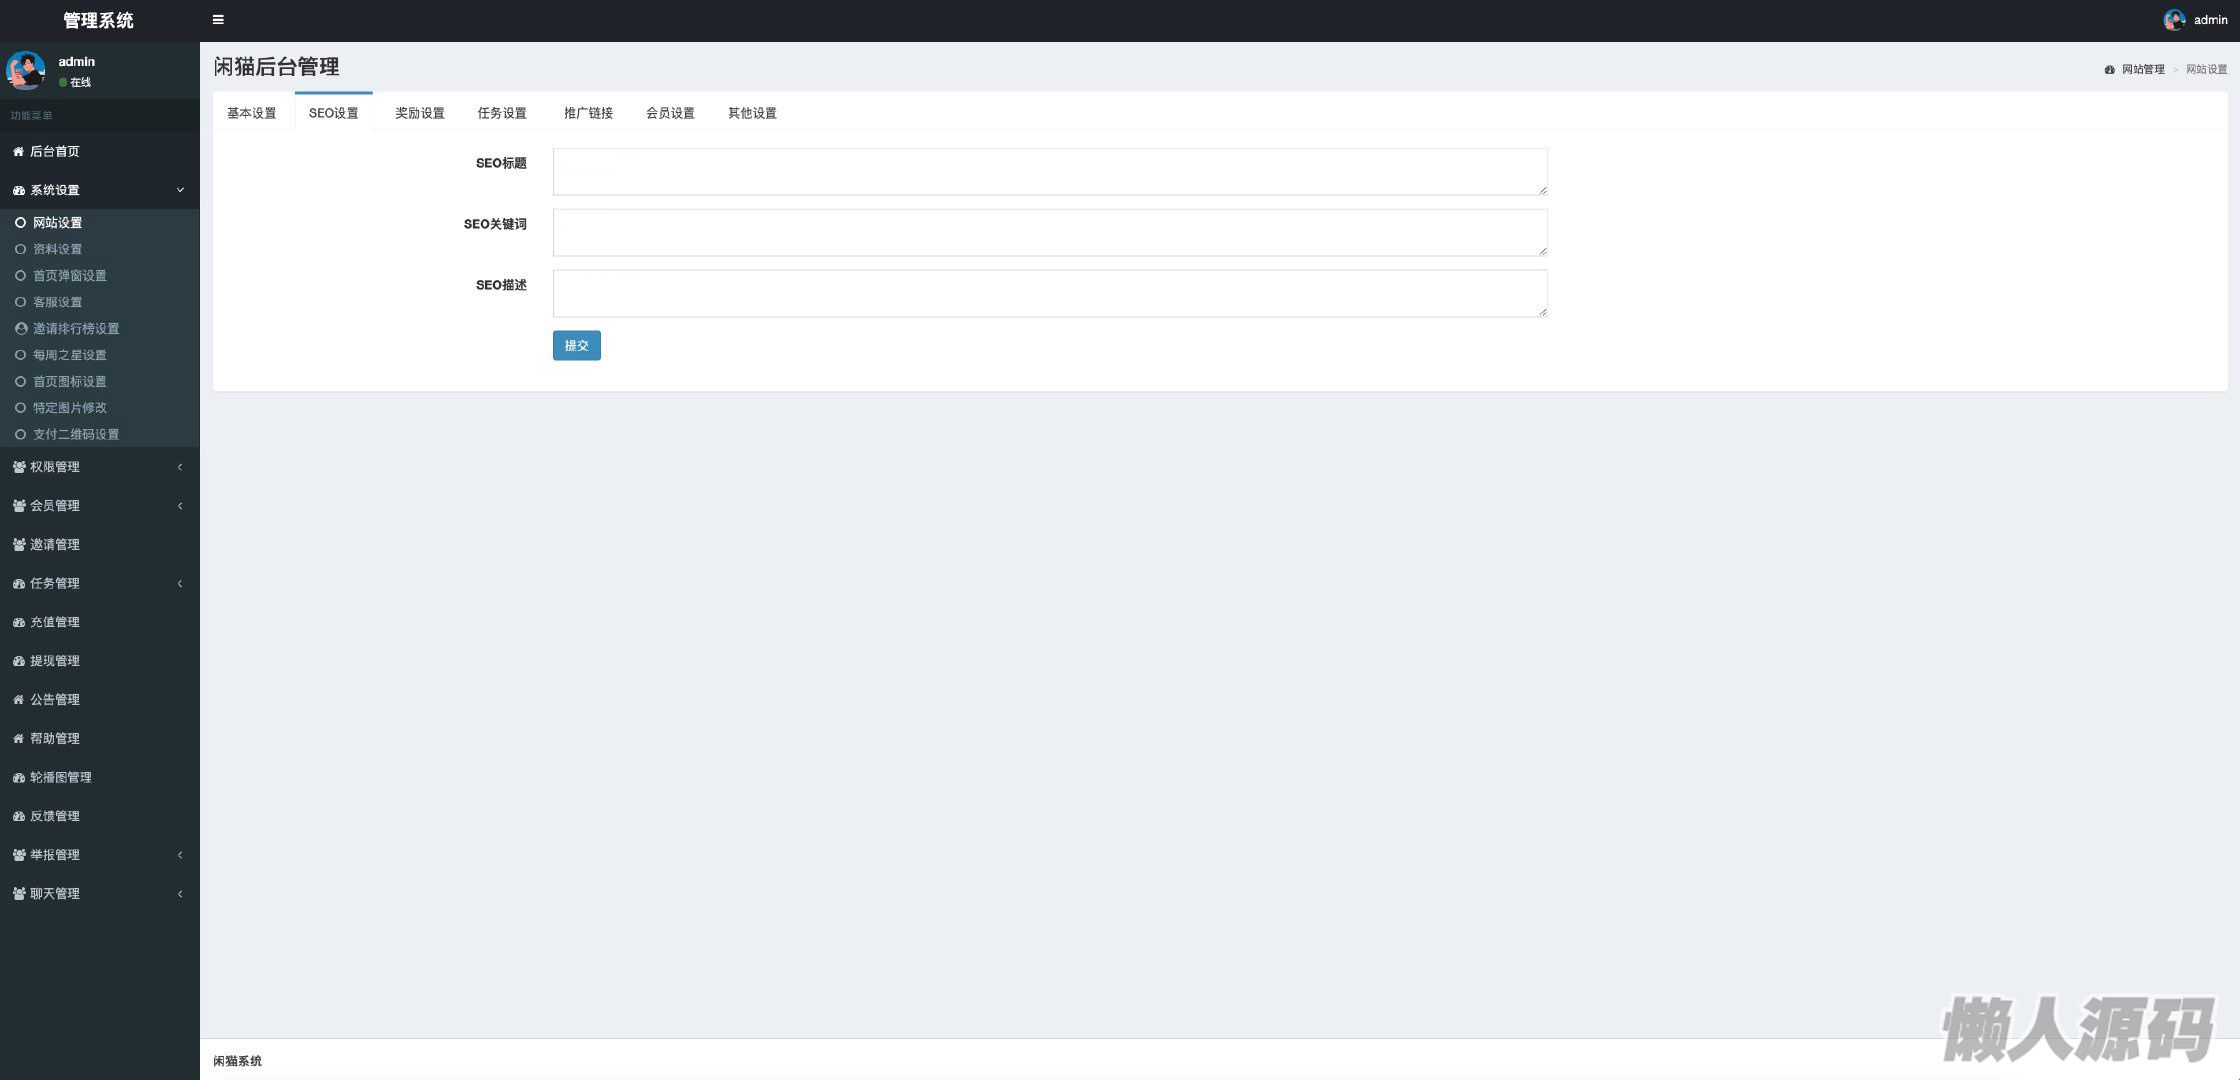Collapse the 系统设置 menu chevron

tap(180, 190)
